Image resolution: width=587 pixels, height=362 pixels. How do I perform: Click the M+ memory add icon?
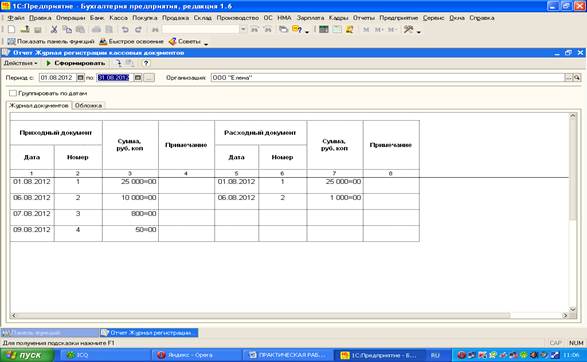coord(378,29)
